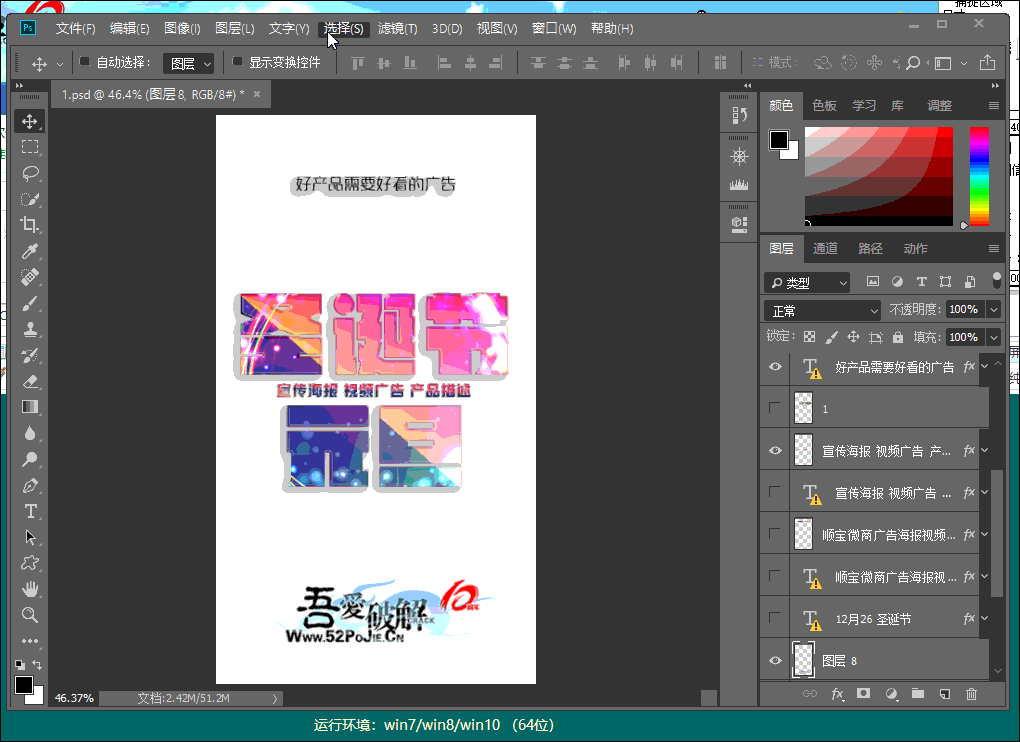Open the 正常 blend mode dropdown
The height and width of the screenshot is (742, 1020).
[x=822, y=311]
